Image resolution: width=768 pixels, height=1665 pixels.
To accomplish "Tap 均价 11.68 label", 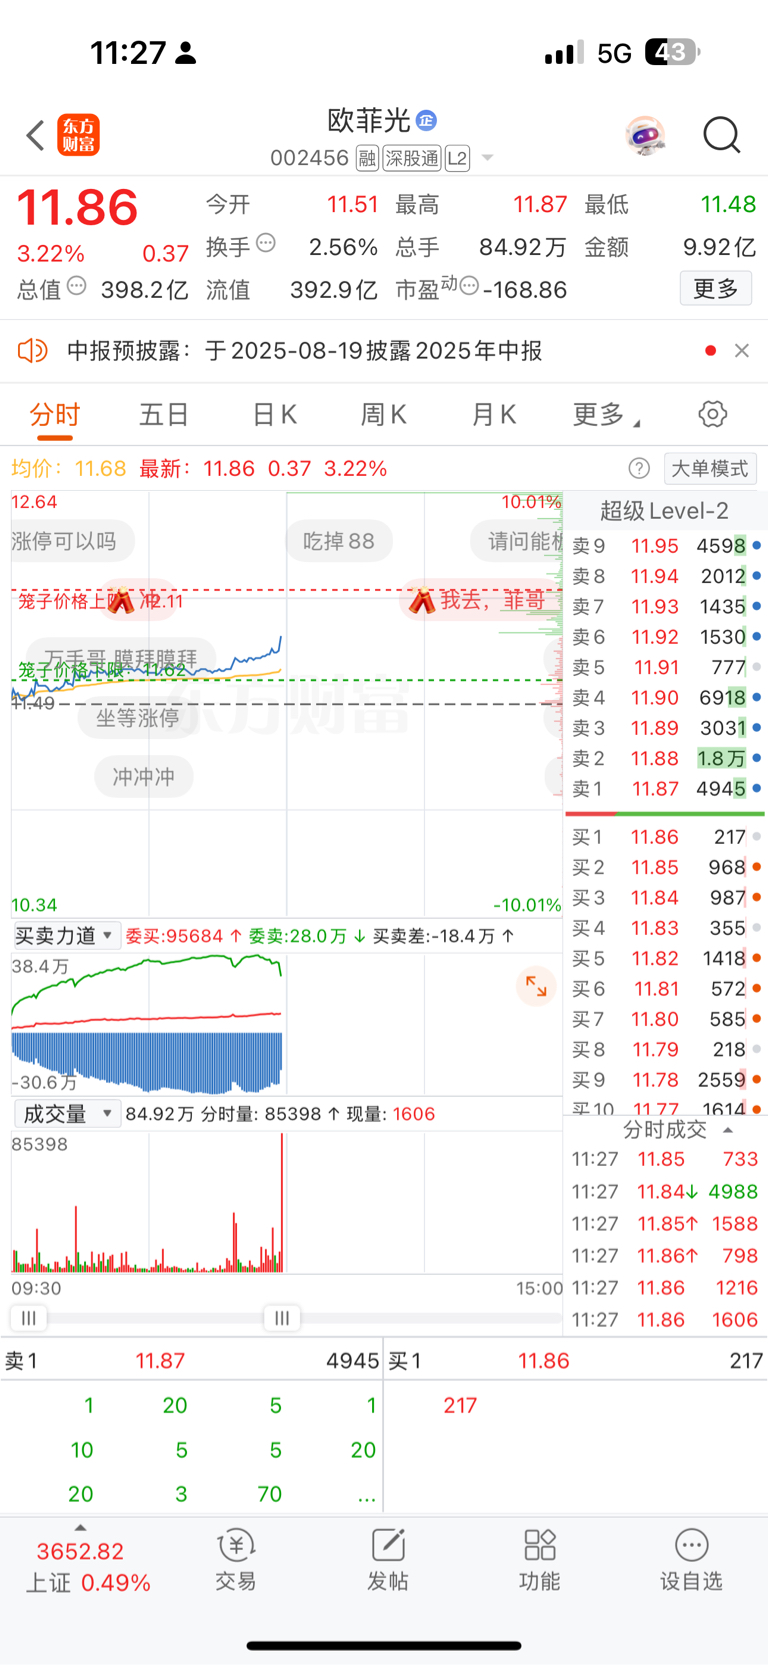I will point(69,469).
